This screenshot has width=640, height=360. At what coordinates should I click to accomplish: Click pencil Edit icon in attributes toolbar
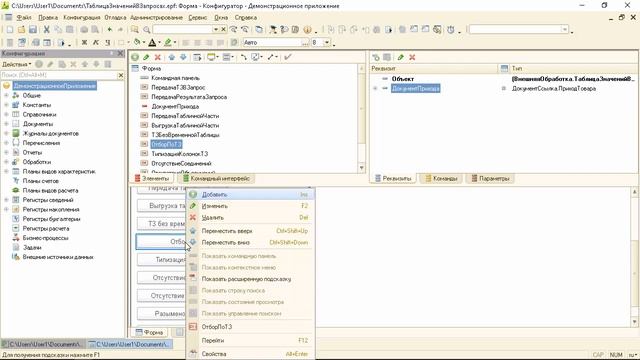click(401, 57)
